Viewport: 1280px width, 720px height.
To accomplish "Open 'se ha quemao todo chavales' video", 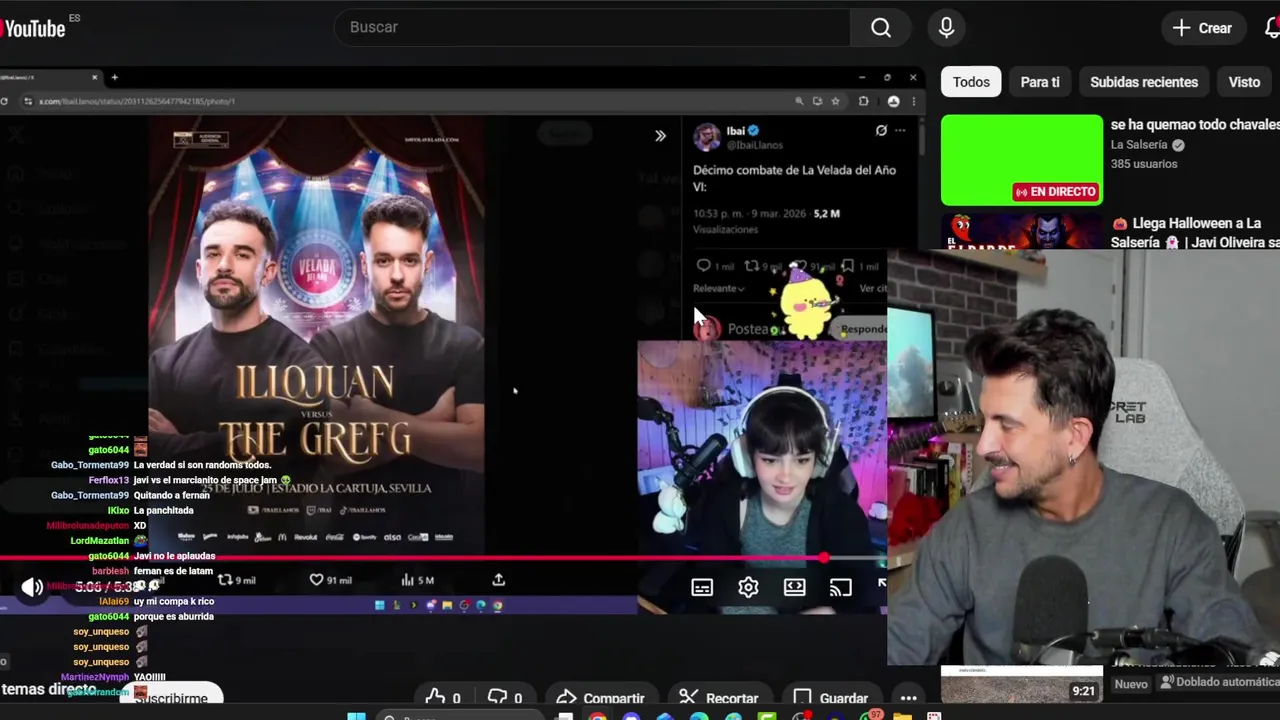I will pos(1195,124).
